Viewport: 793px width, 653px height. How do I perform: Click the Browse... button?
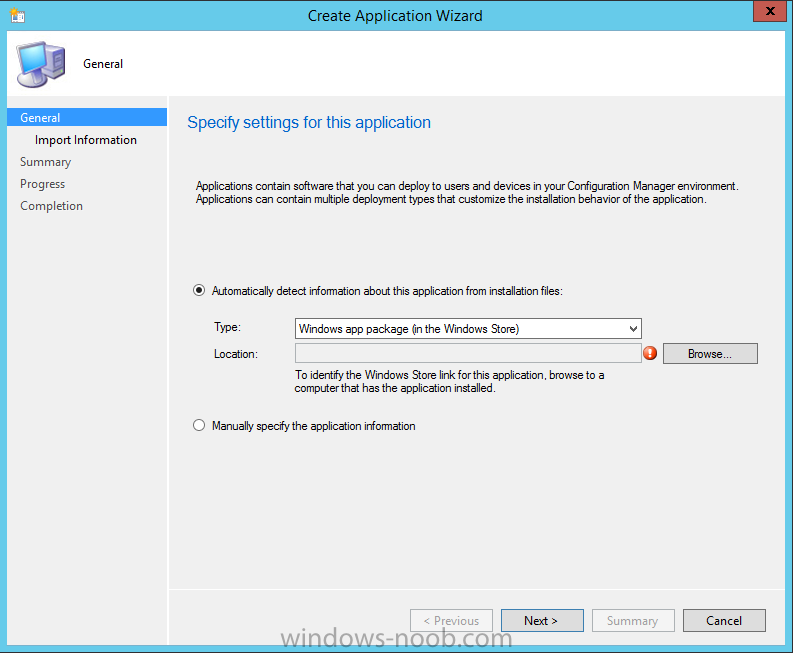click(x=710, y=354)
